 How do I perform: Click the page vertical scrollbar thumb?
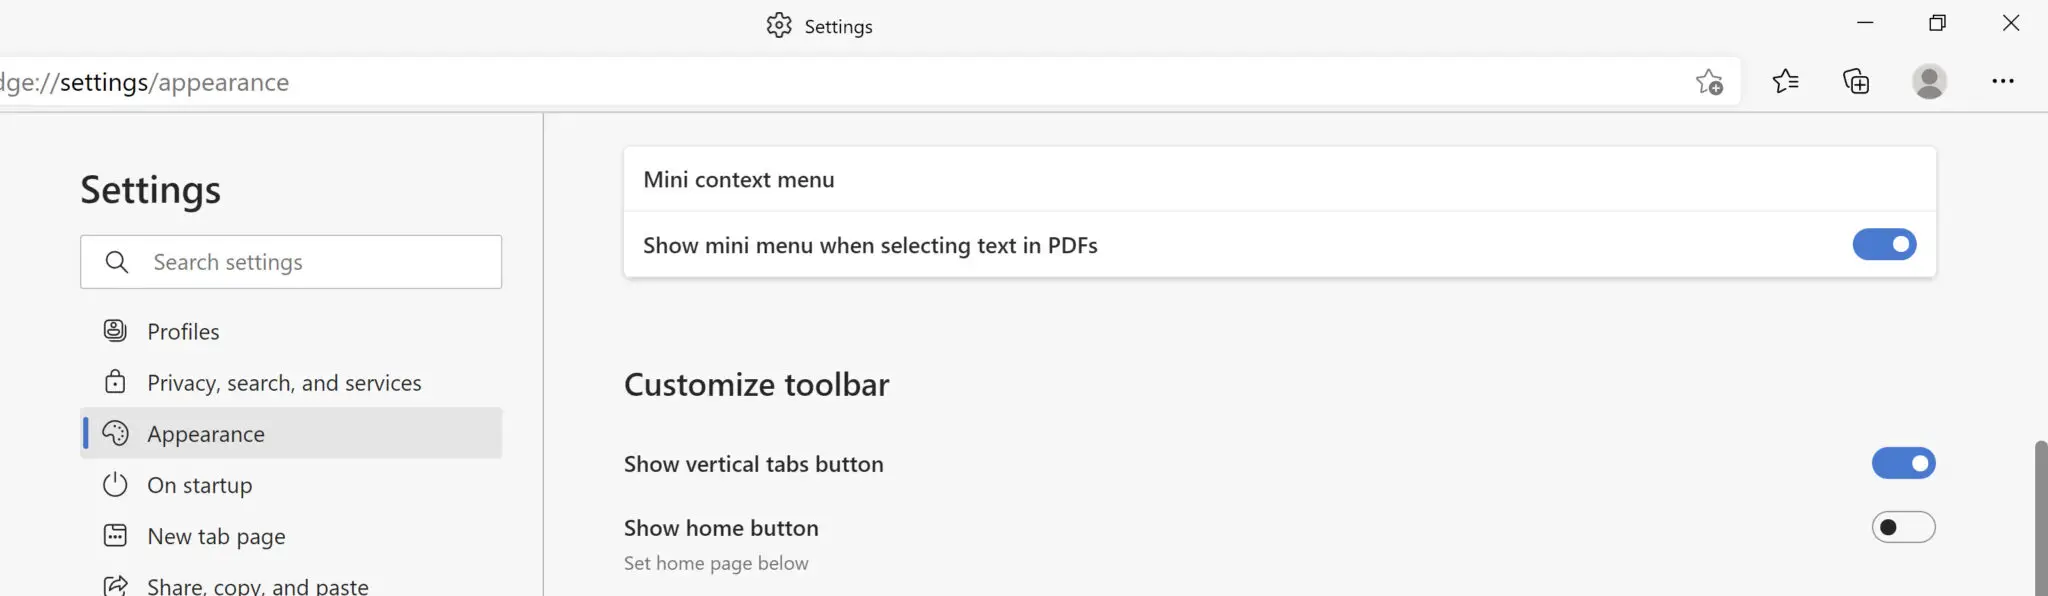tap(2040, 518)
